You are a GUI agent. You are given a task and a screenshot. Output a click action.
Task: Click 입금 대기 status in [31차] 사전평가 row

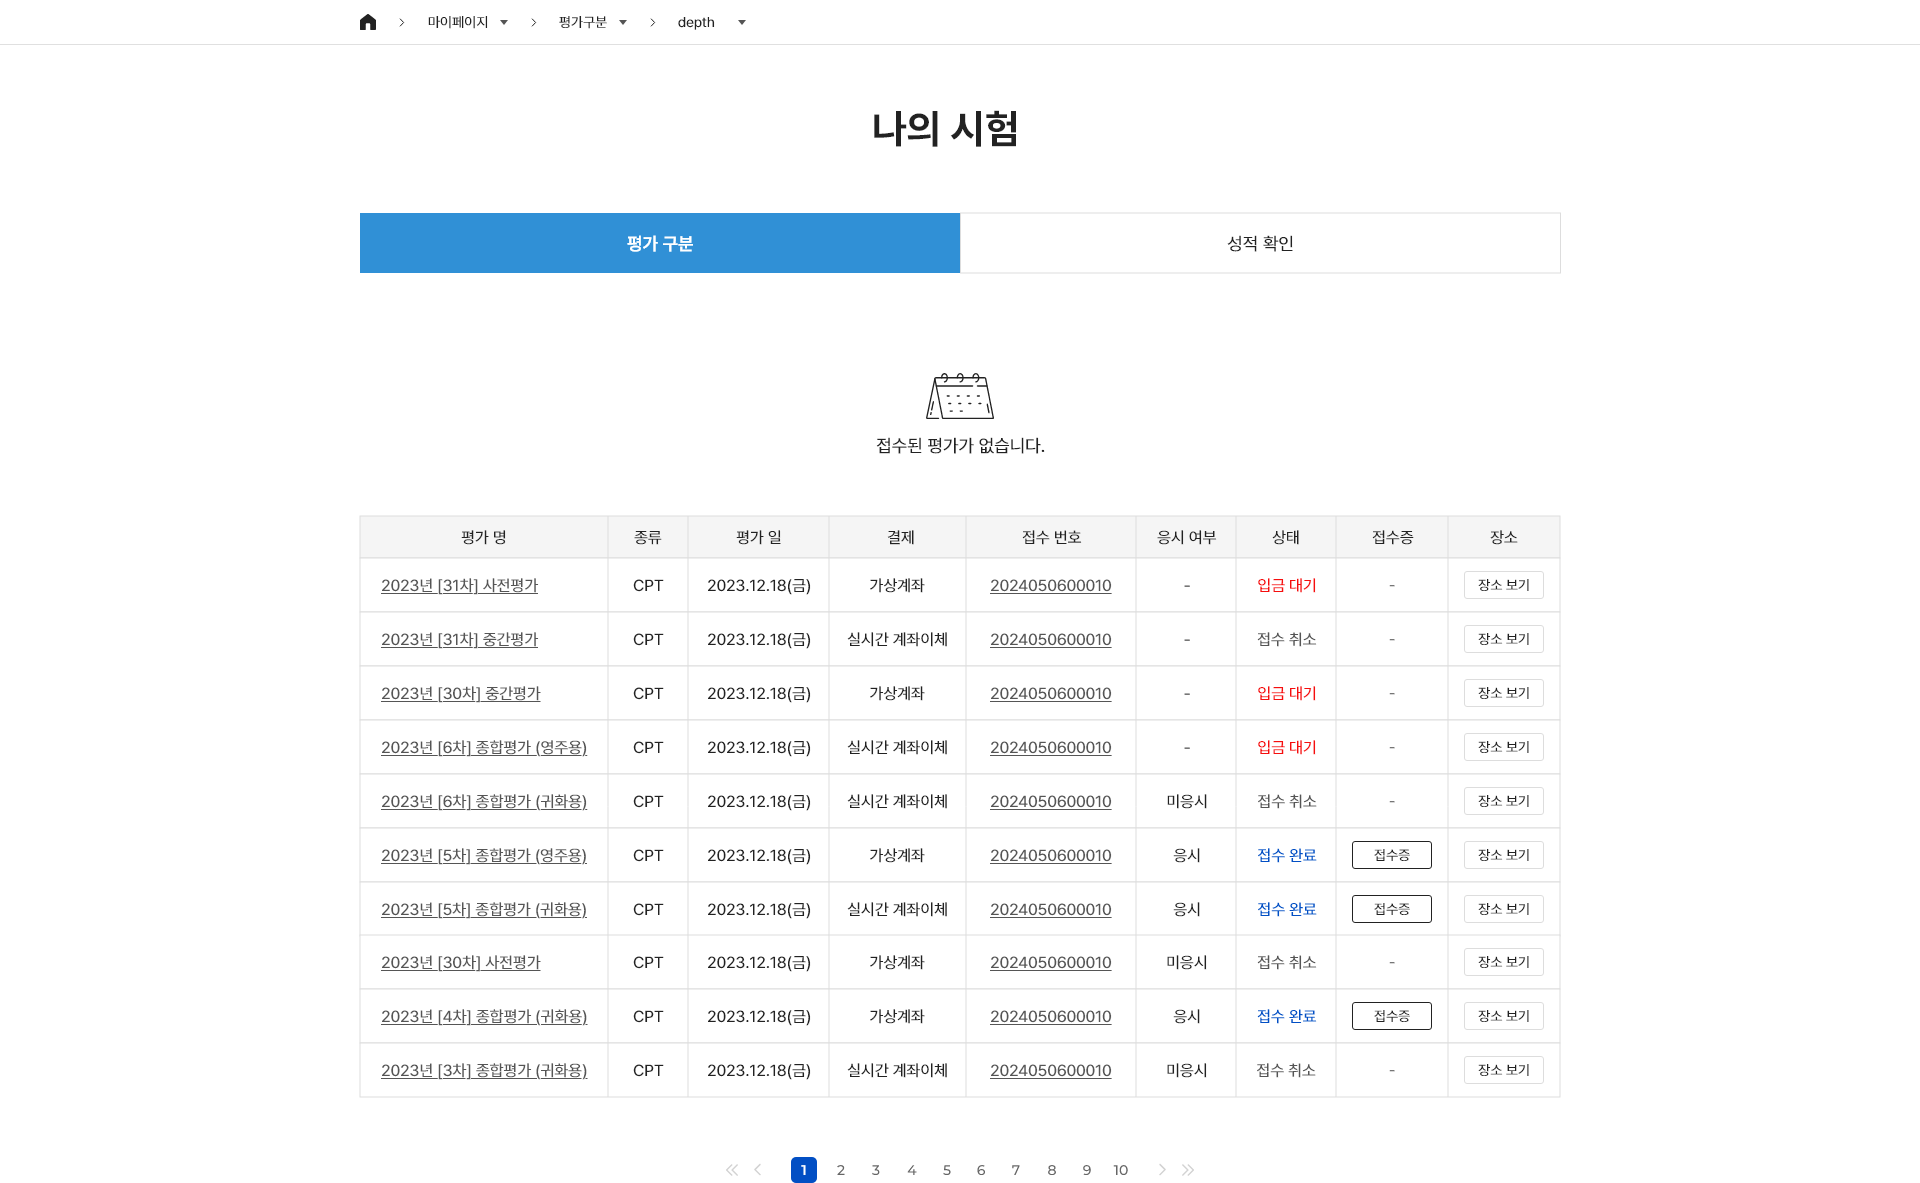pyautogui.click(x=1287, y=585)
